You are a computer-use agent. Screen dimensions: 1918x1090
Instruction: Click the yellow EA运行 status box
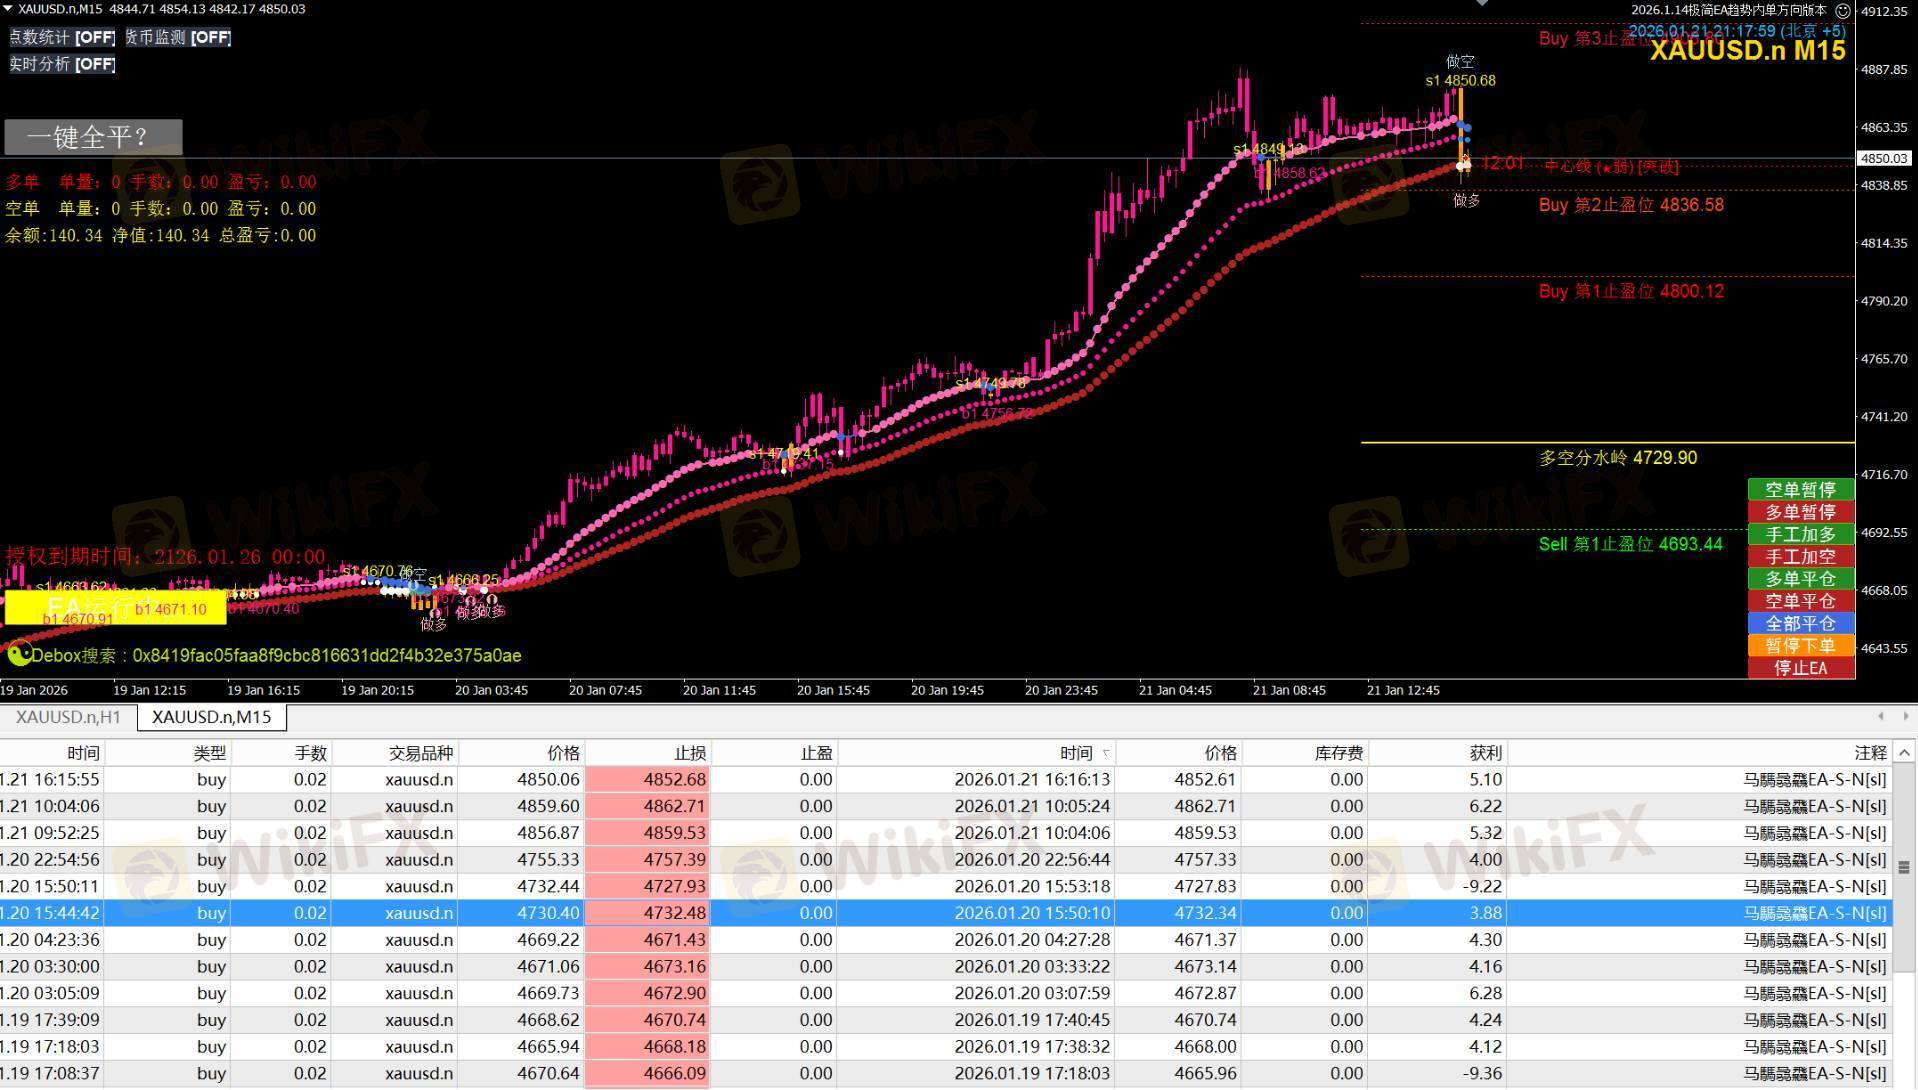pyautogui.click(x=115, y=607)
